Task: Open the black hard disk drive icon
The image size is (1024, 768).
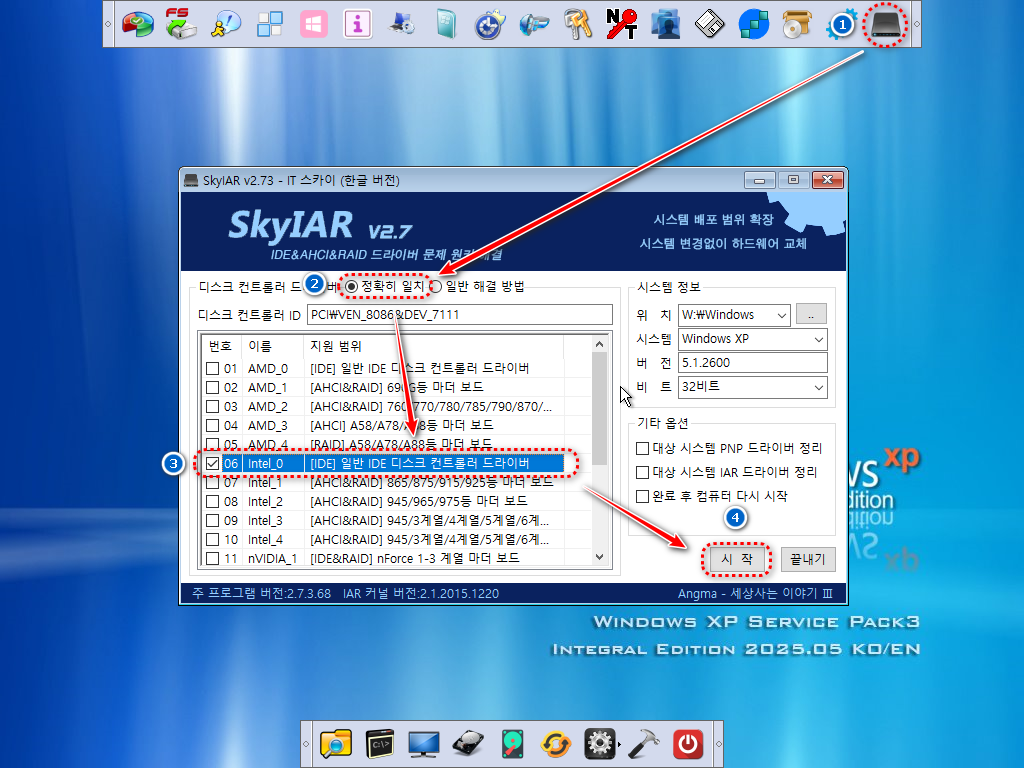Action: point(468,744)
